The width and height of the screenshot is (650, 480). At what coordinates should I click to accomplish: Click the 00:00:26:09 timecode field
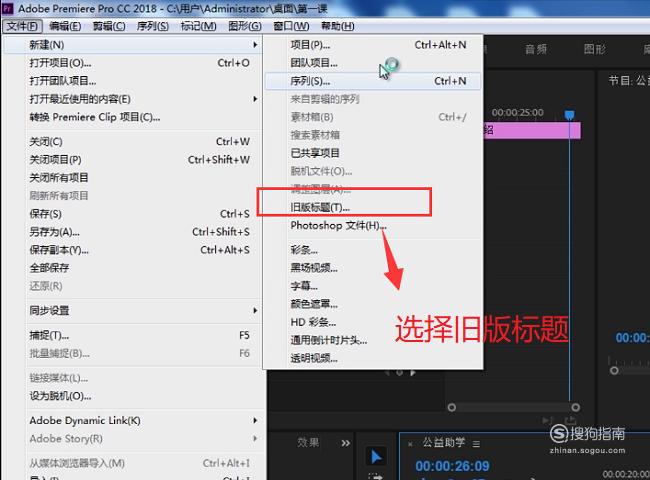click(x=452, y=466)
